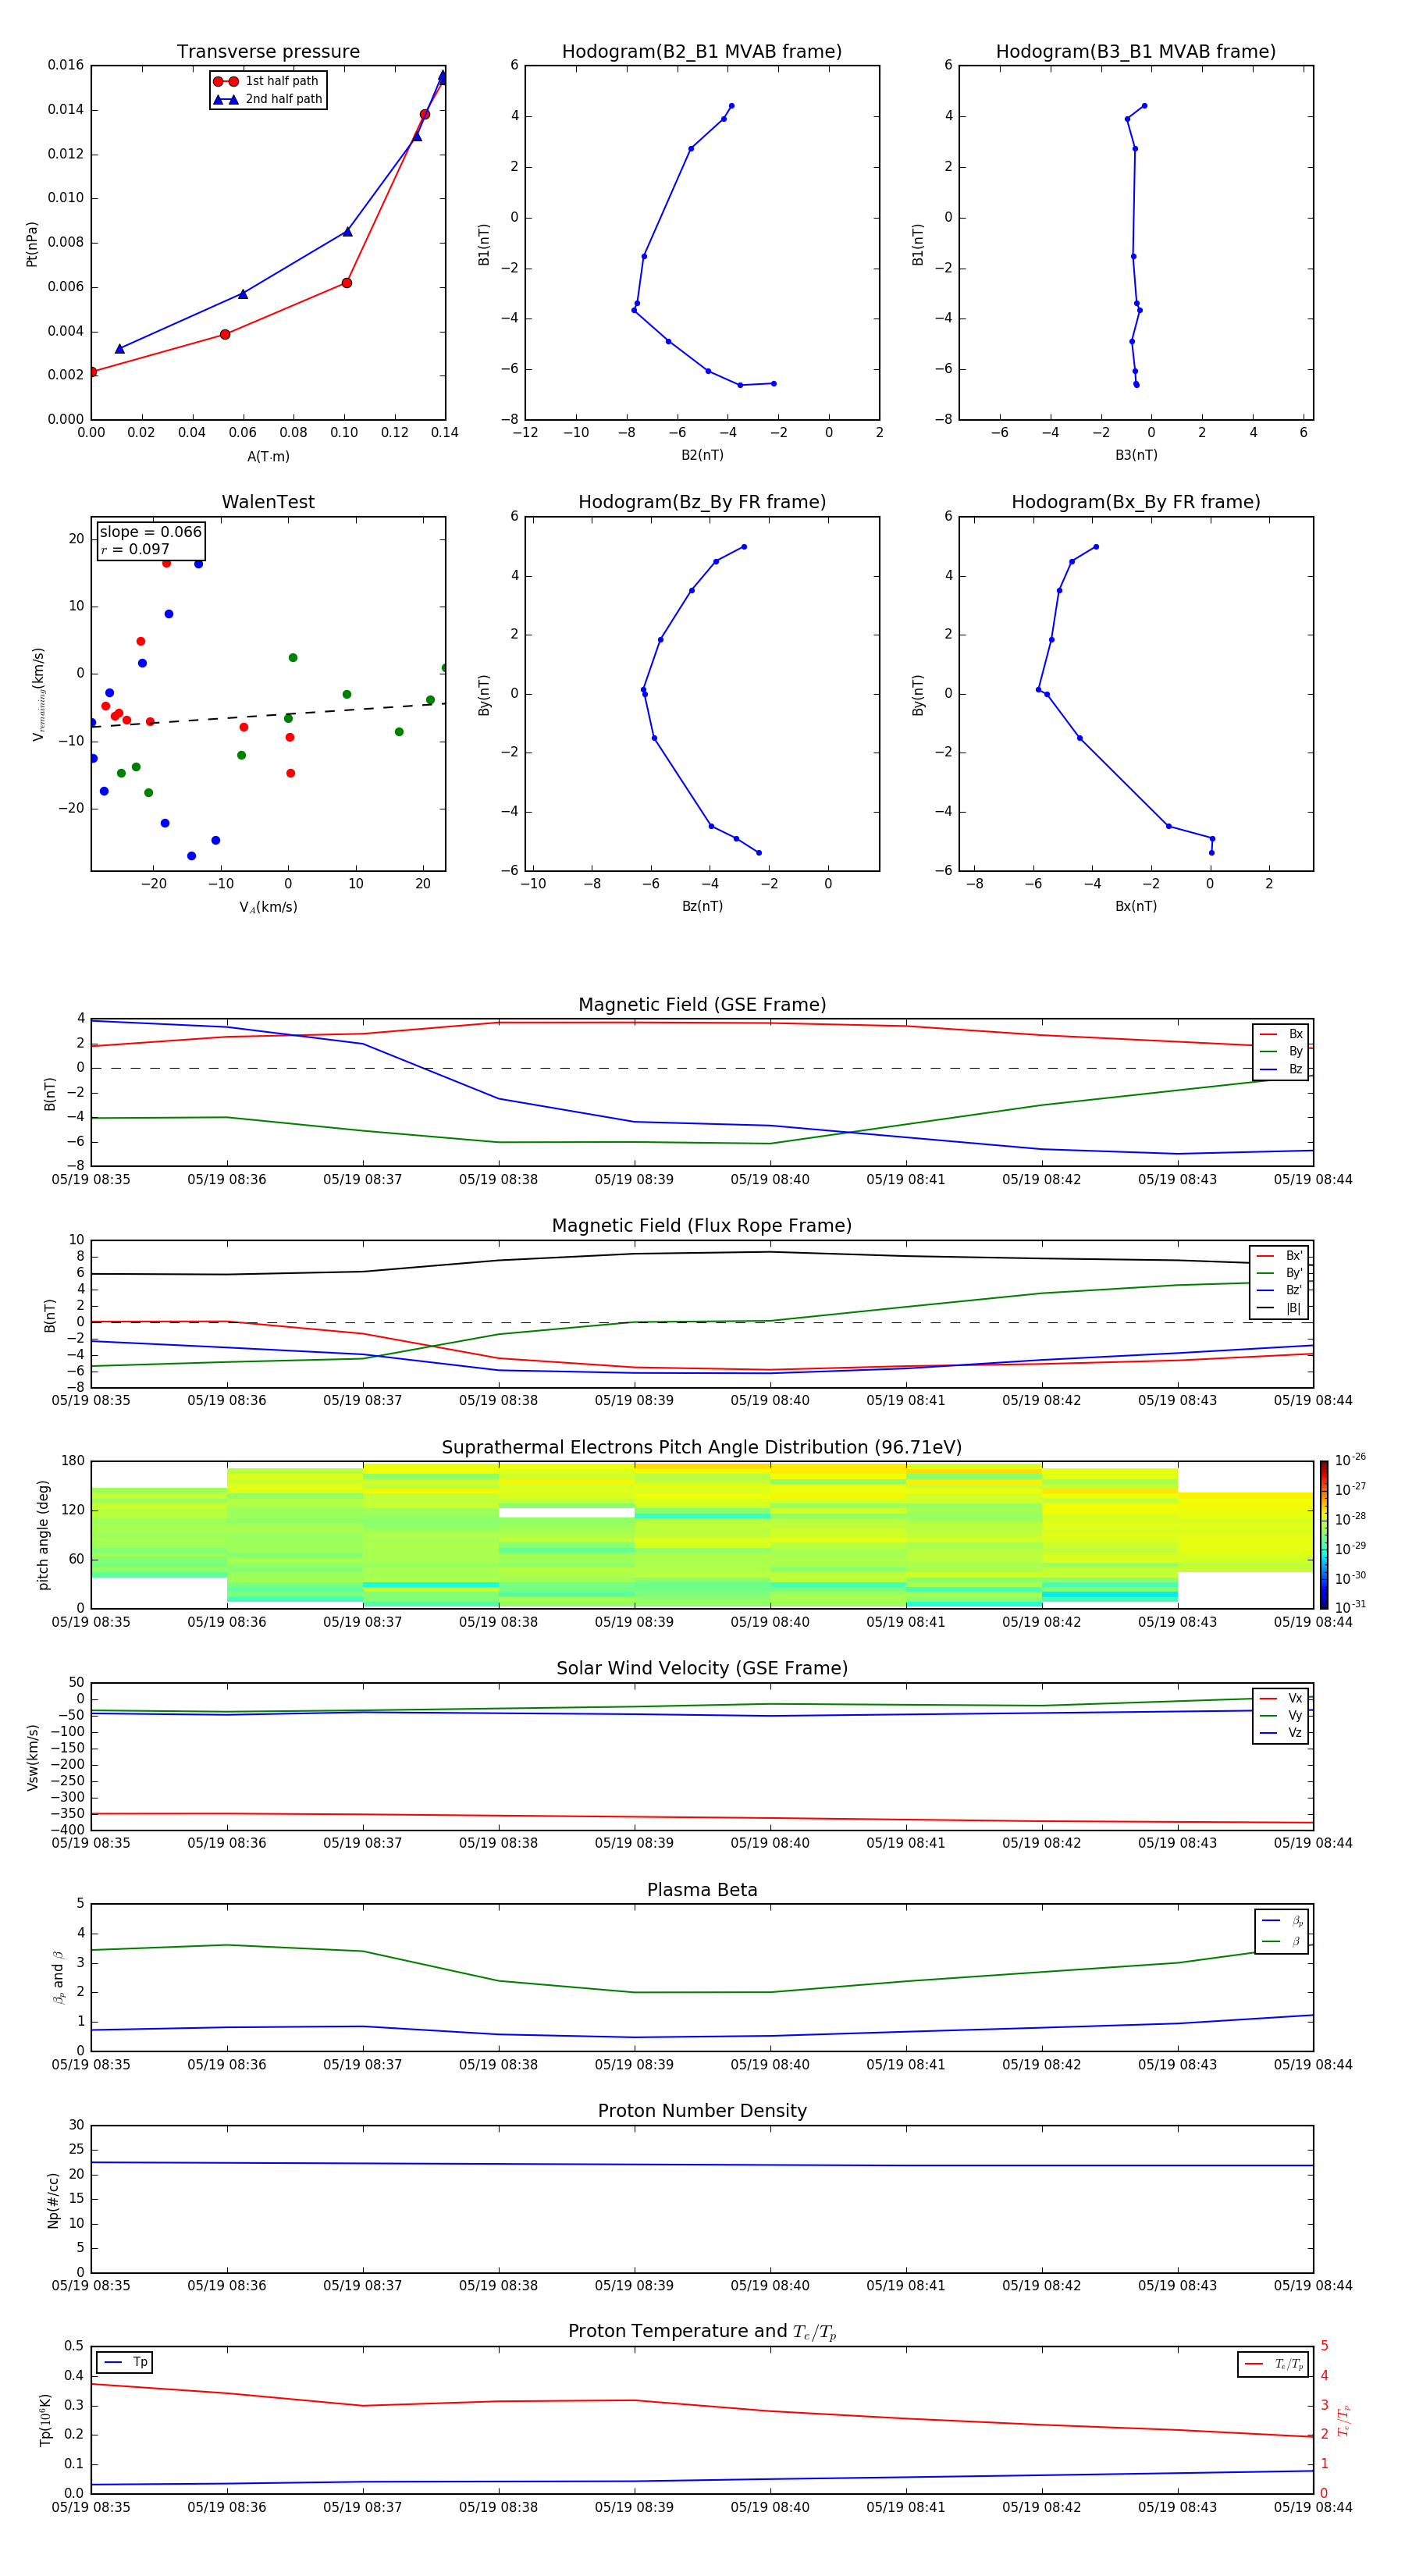Click the 10^-26 colorbar tick label
This screenshot has height=2576, width=1405.
tap(1350, 1460)
